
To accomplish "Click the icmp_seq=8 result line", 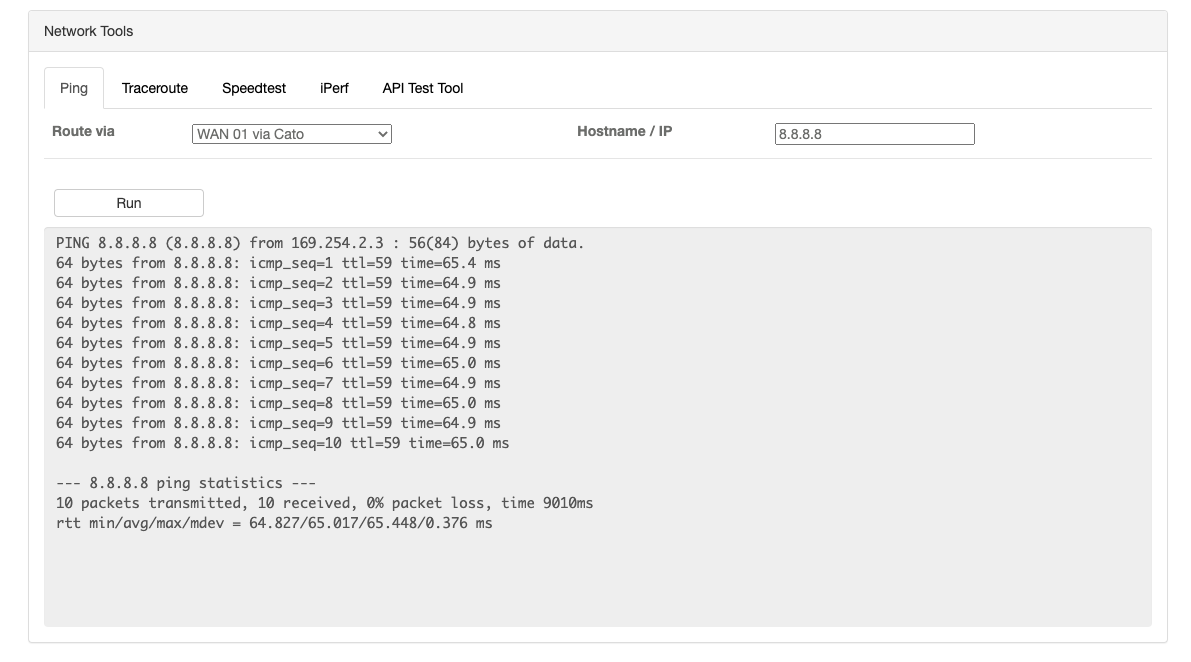I will point(278,403).
